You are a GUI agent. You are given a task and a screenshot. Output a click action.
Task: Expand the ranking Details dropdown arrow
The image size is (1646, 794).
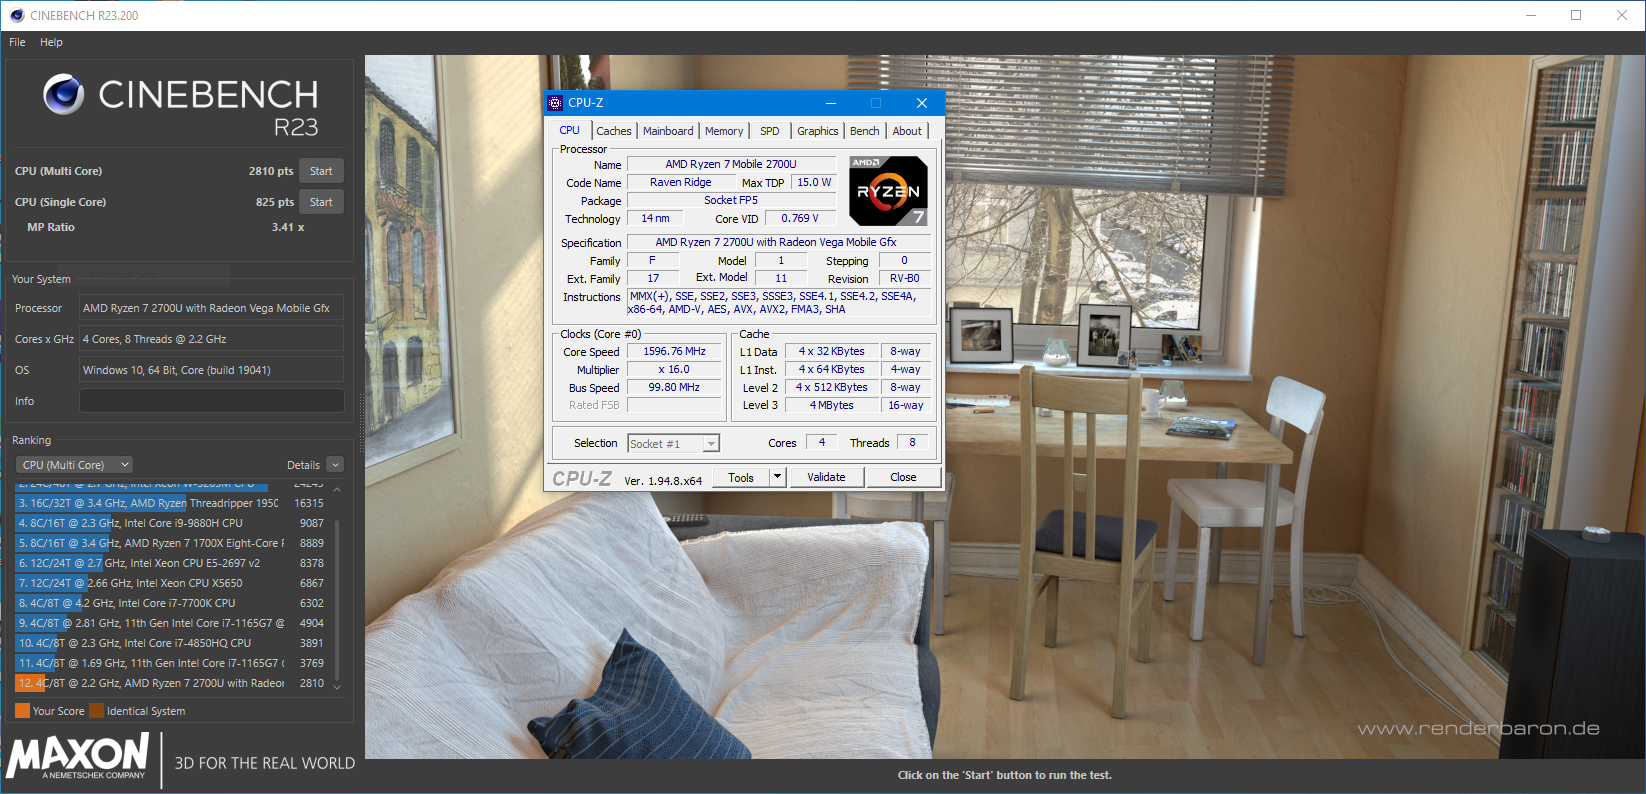[335, 465]
